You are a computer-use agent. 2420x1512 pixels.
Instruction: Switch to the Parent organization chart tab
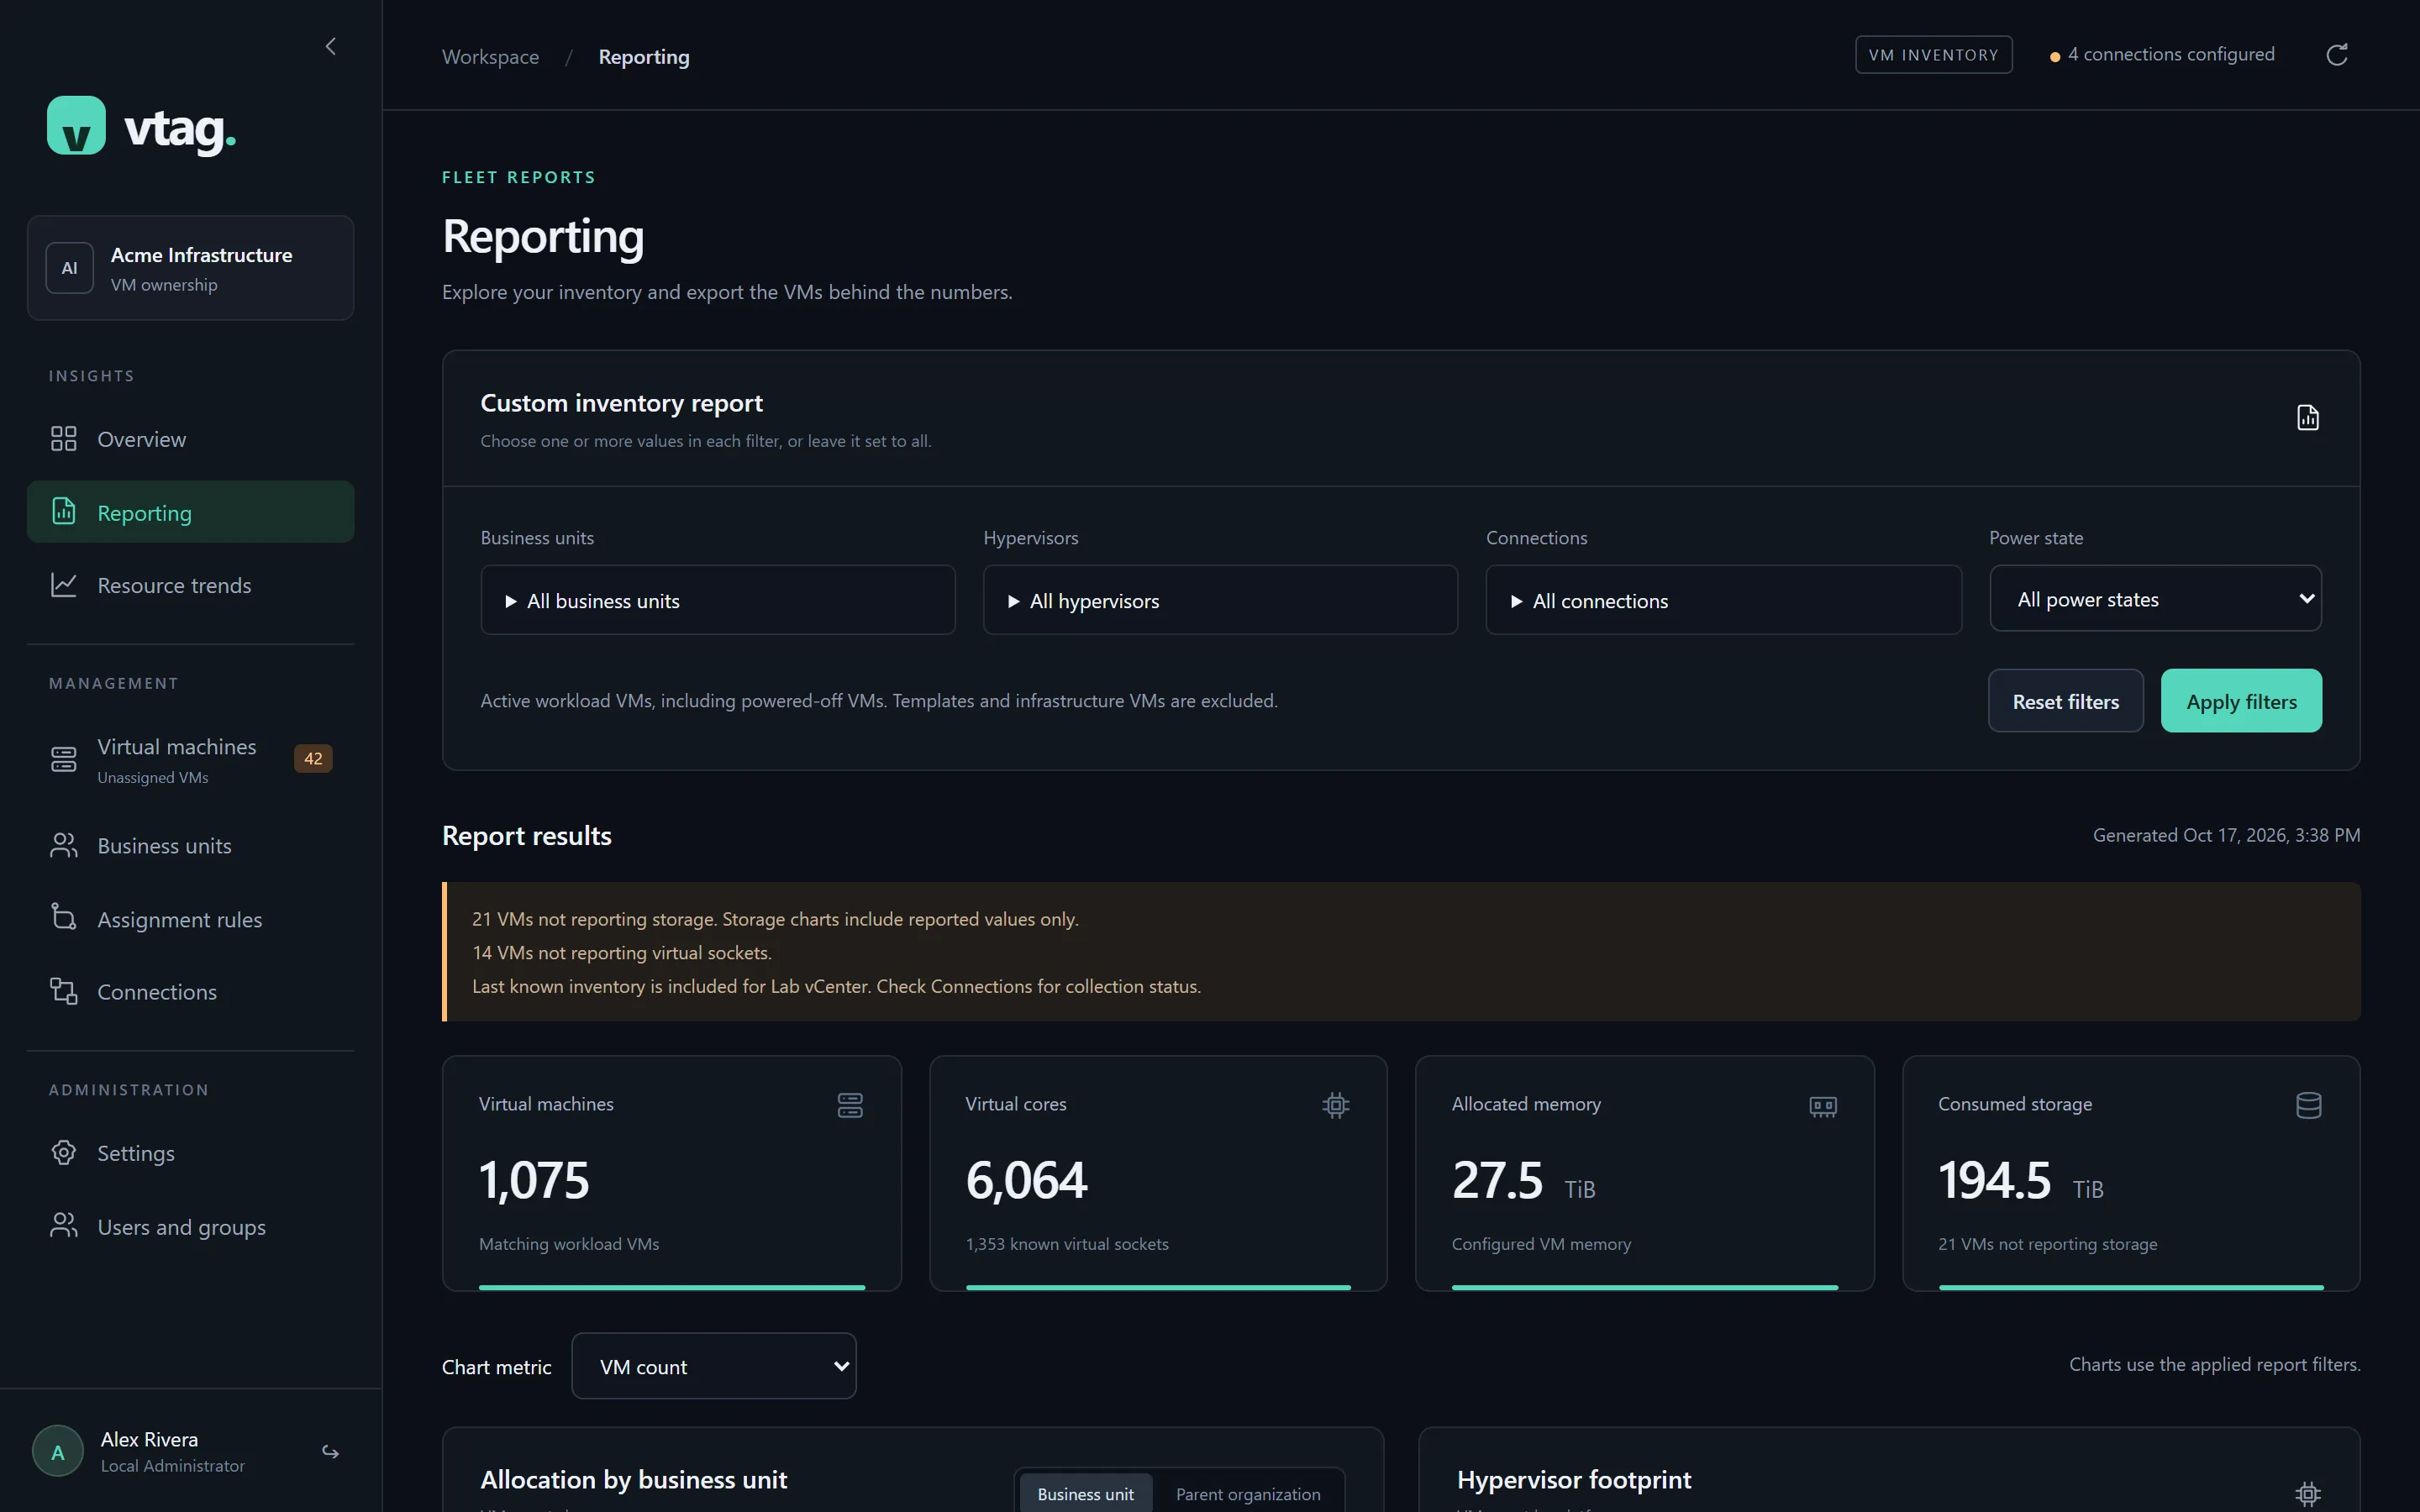click(x=1248, y=1494)
